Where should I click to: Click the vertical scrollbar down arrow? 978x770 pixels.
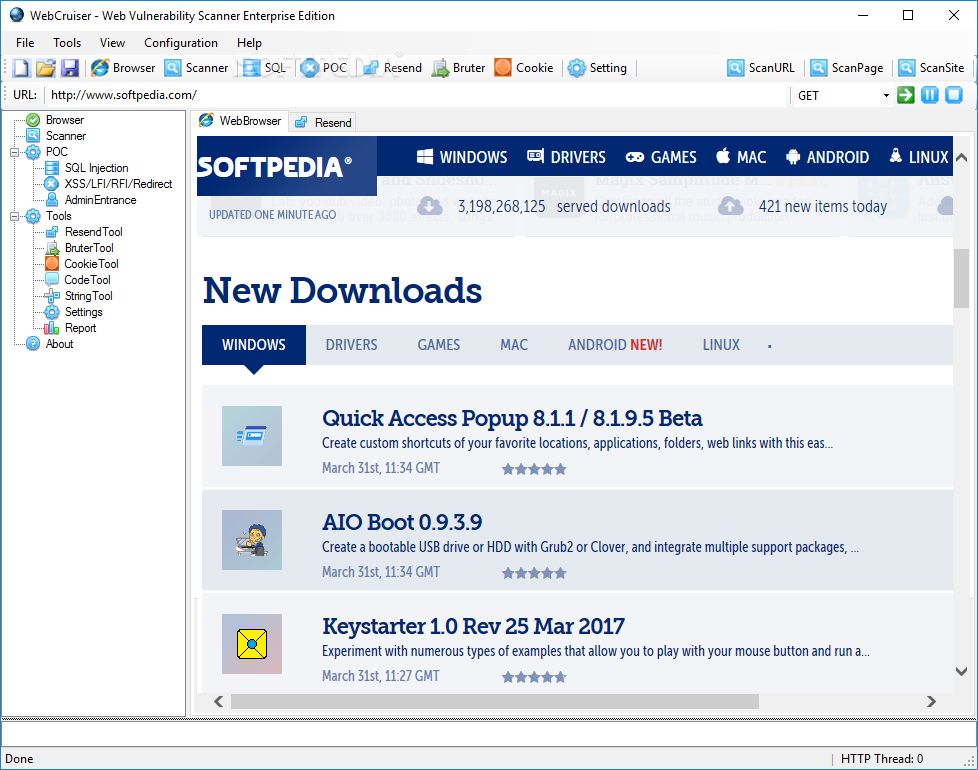click(961, 671)
